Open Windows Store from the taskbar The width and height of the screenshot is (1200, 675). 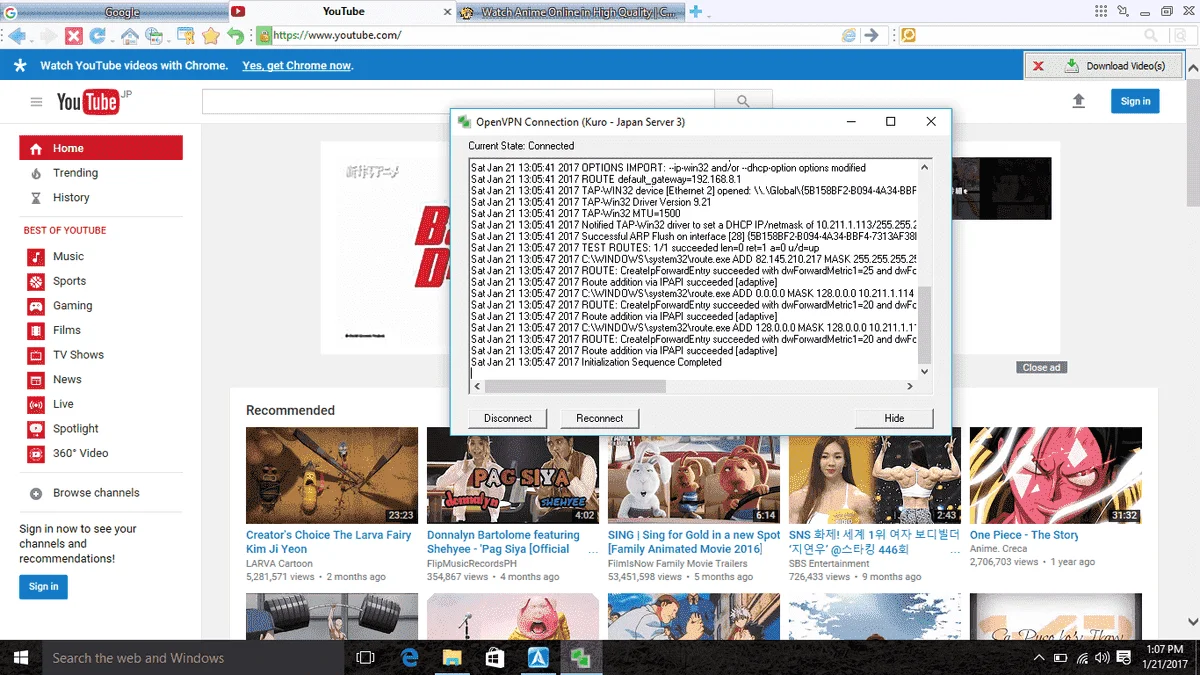pyautogui.click(x=494, y=657)
